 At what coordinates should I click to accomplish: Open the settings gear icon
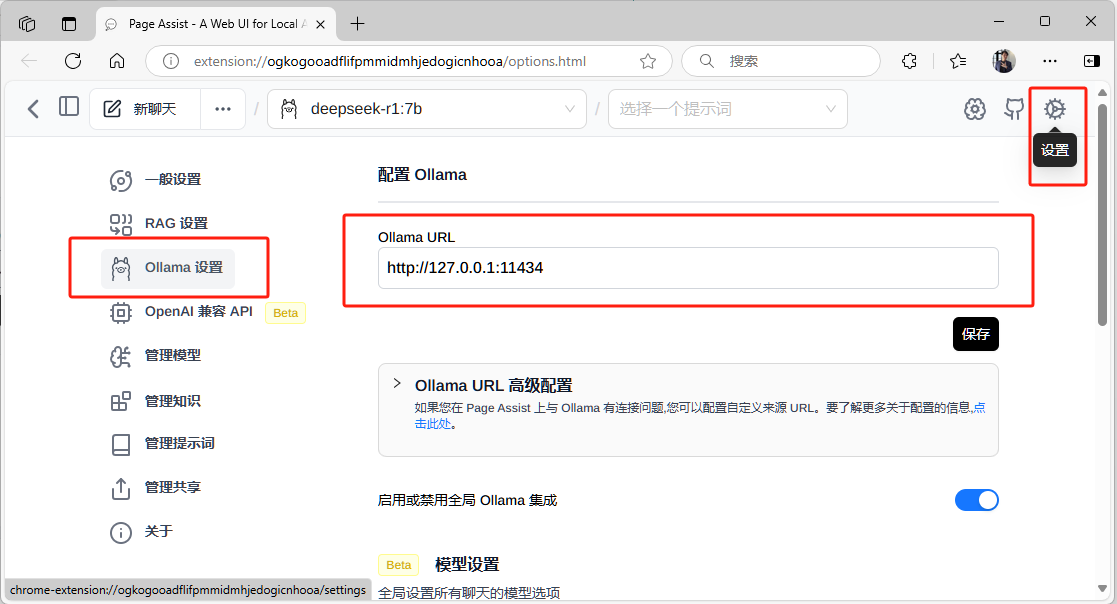point(1054,109)
